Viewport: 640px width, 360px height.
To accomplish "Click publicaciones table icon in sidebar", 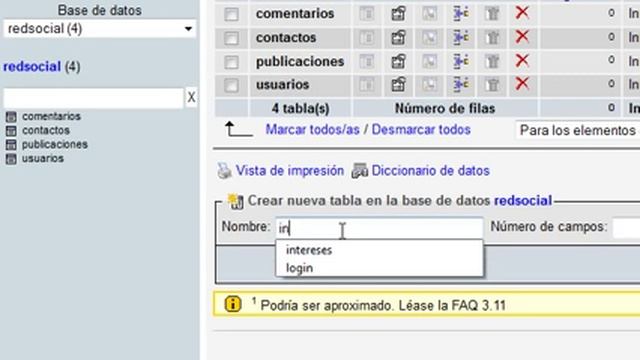I will tap(11, 145).
